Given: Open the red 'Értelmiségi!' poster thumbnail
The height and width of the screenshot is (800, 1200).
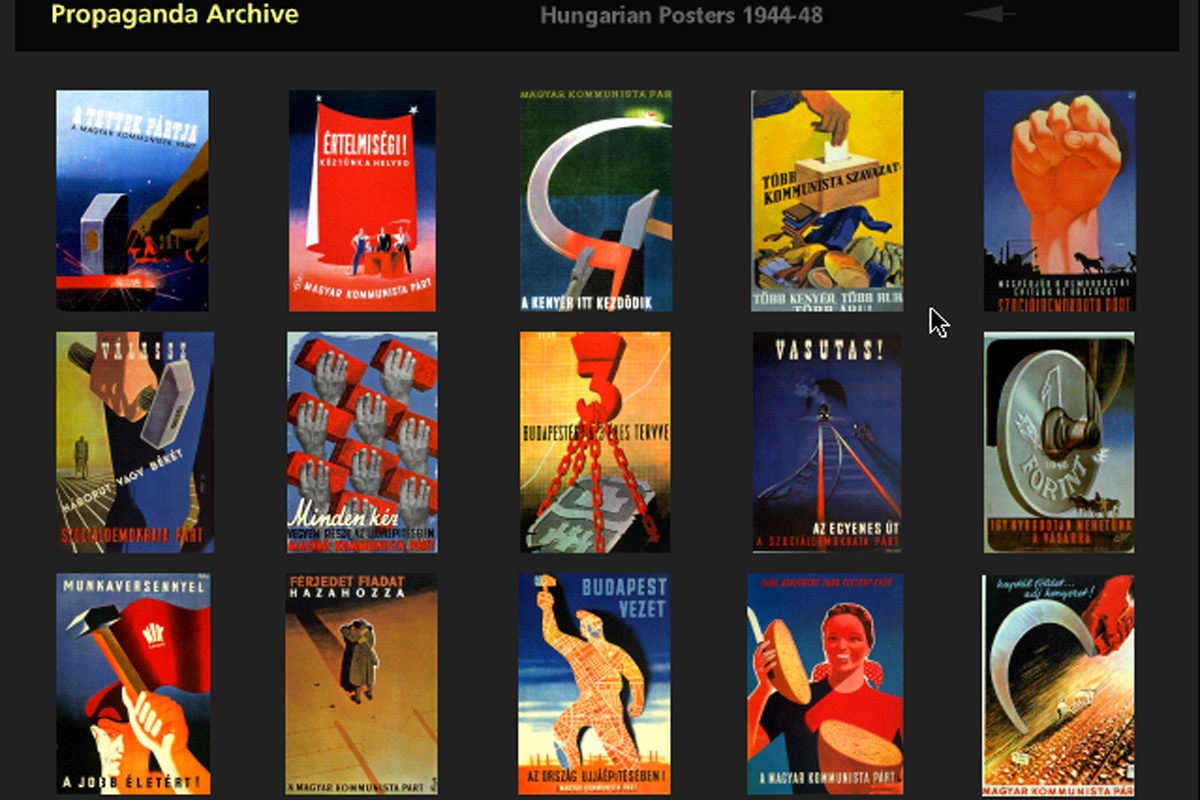Looking at the screenshot, I should (x=362, y=200).
